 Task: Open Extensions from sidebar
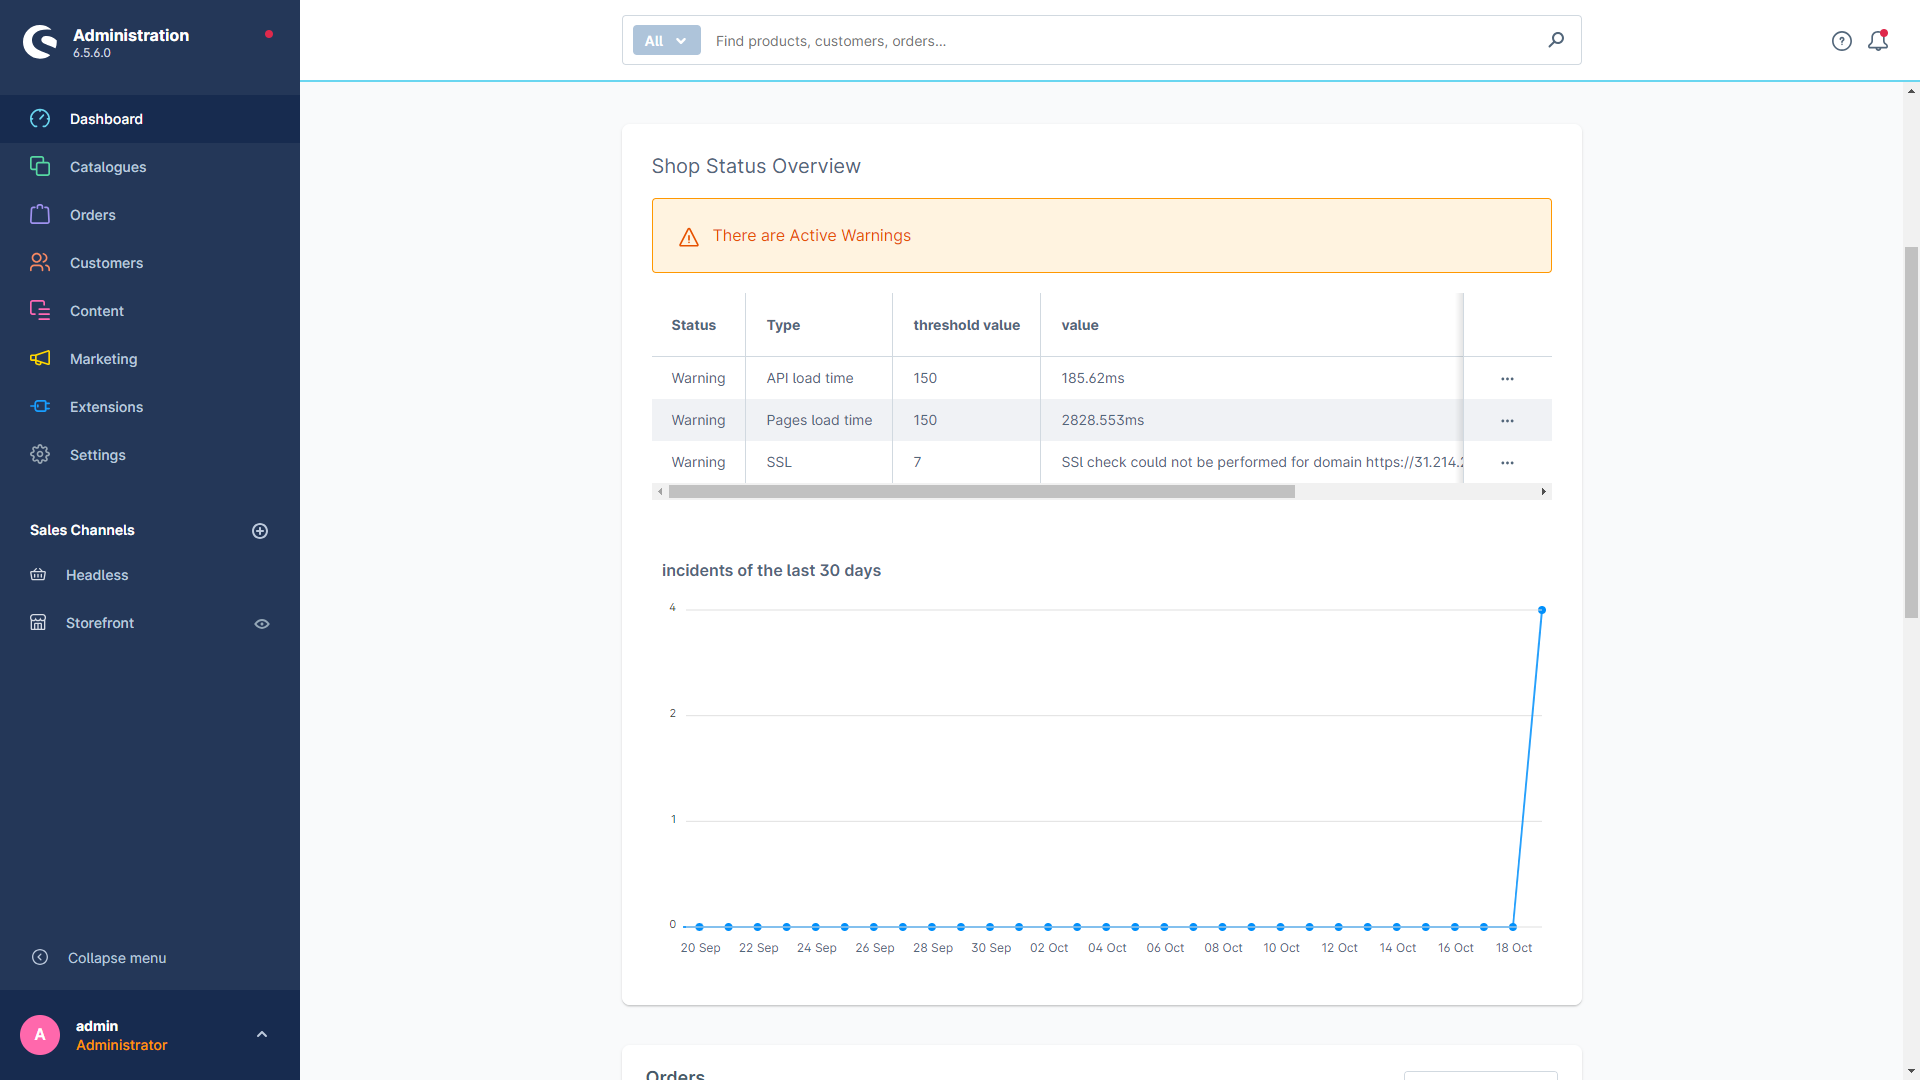pos(105,406)
